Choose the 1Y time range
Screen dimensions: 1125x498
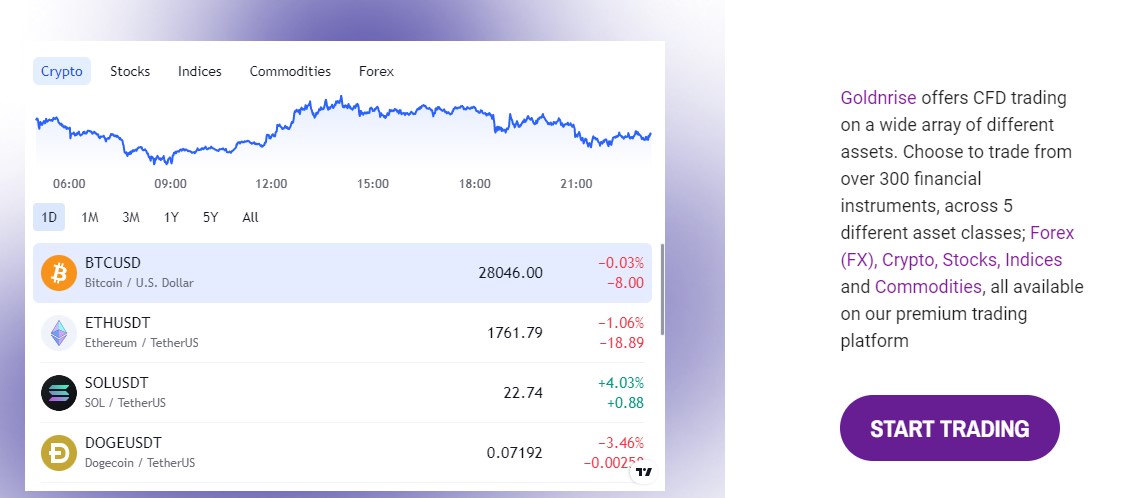coord(171,217)
